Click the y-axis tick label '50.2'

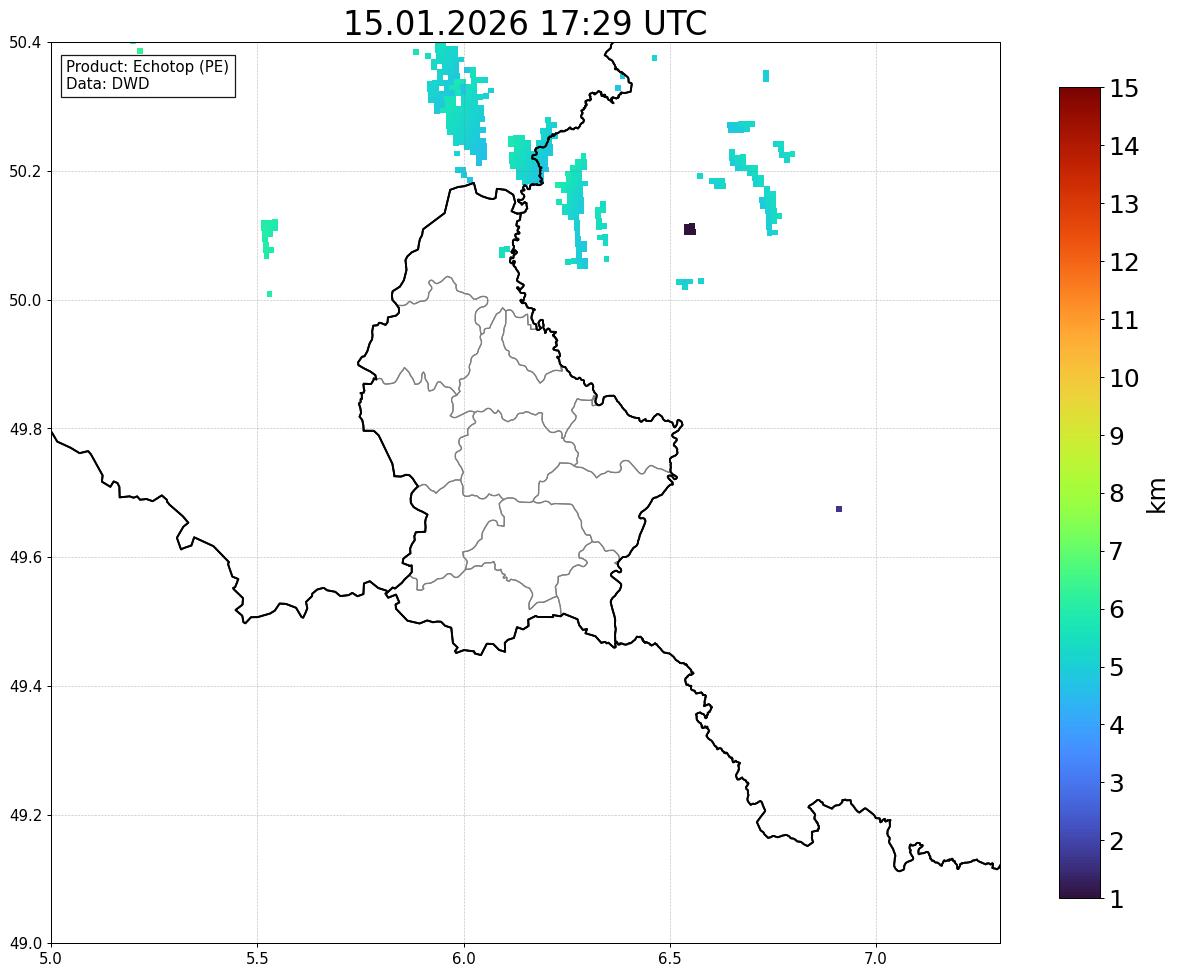25,171
